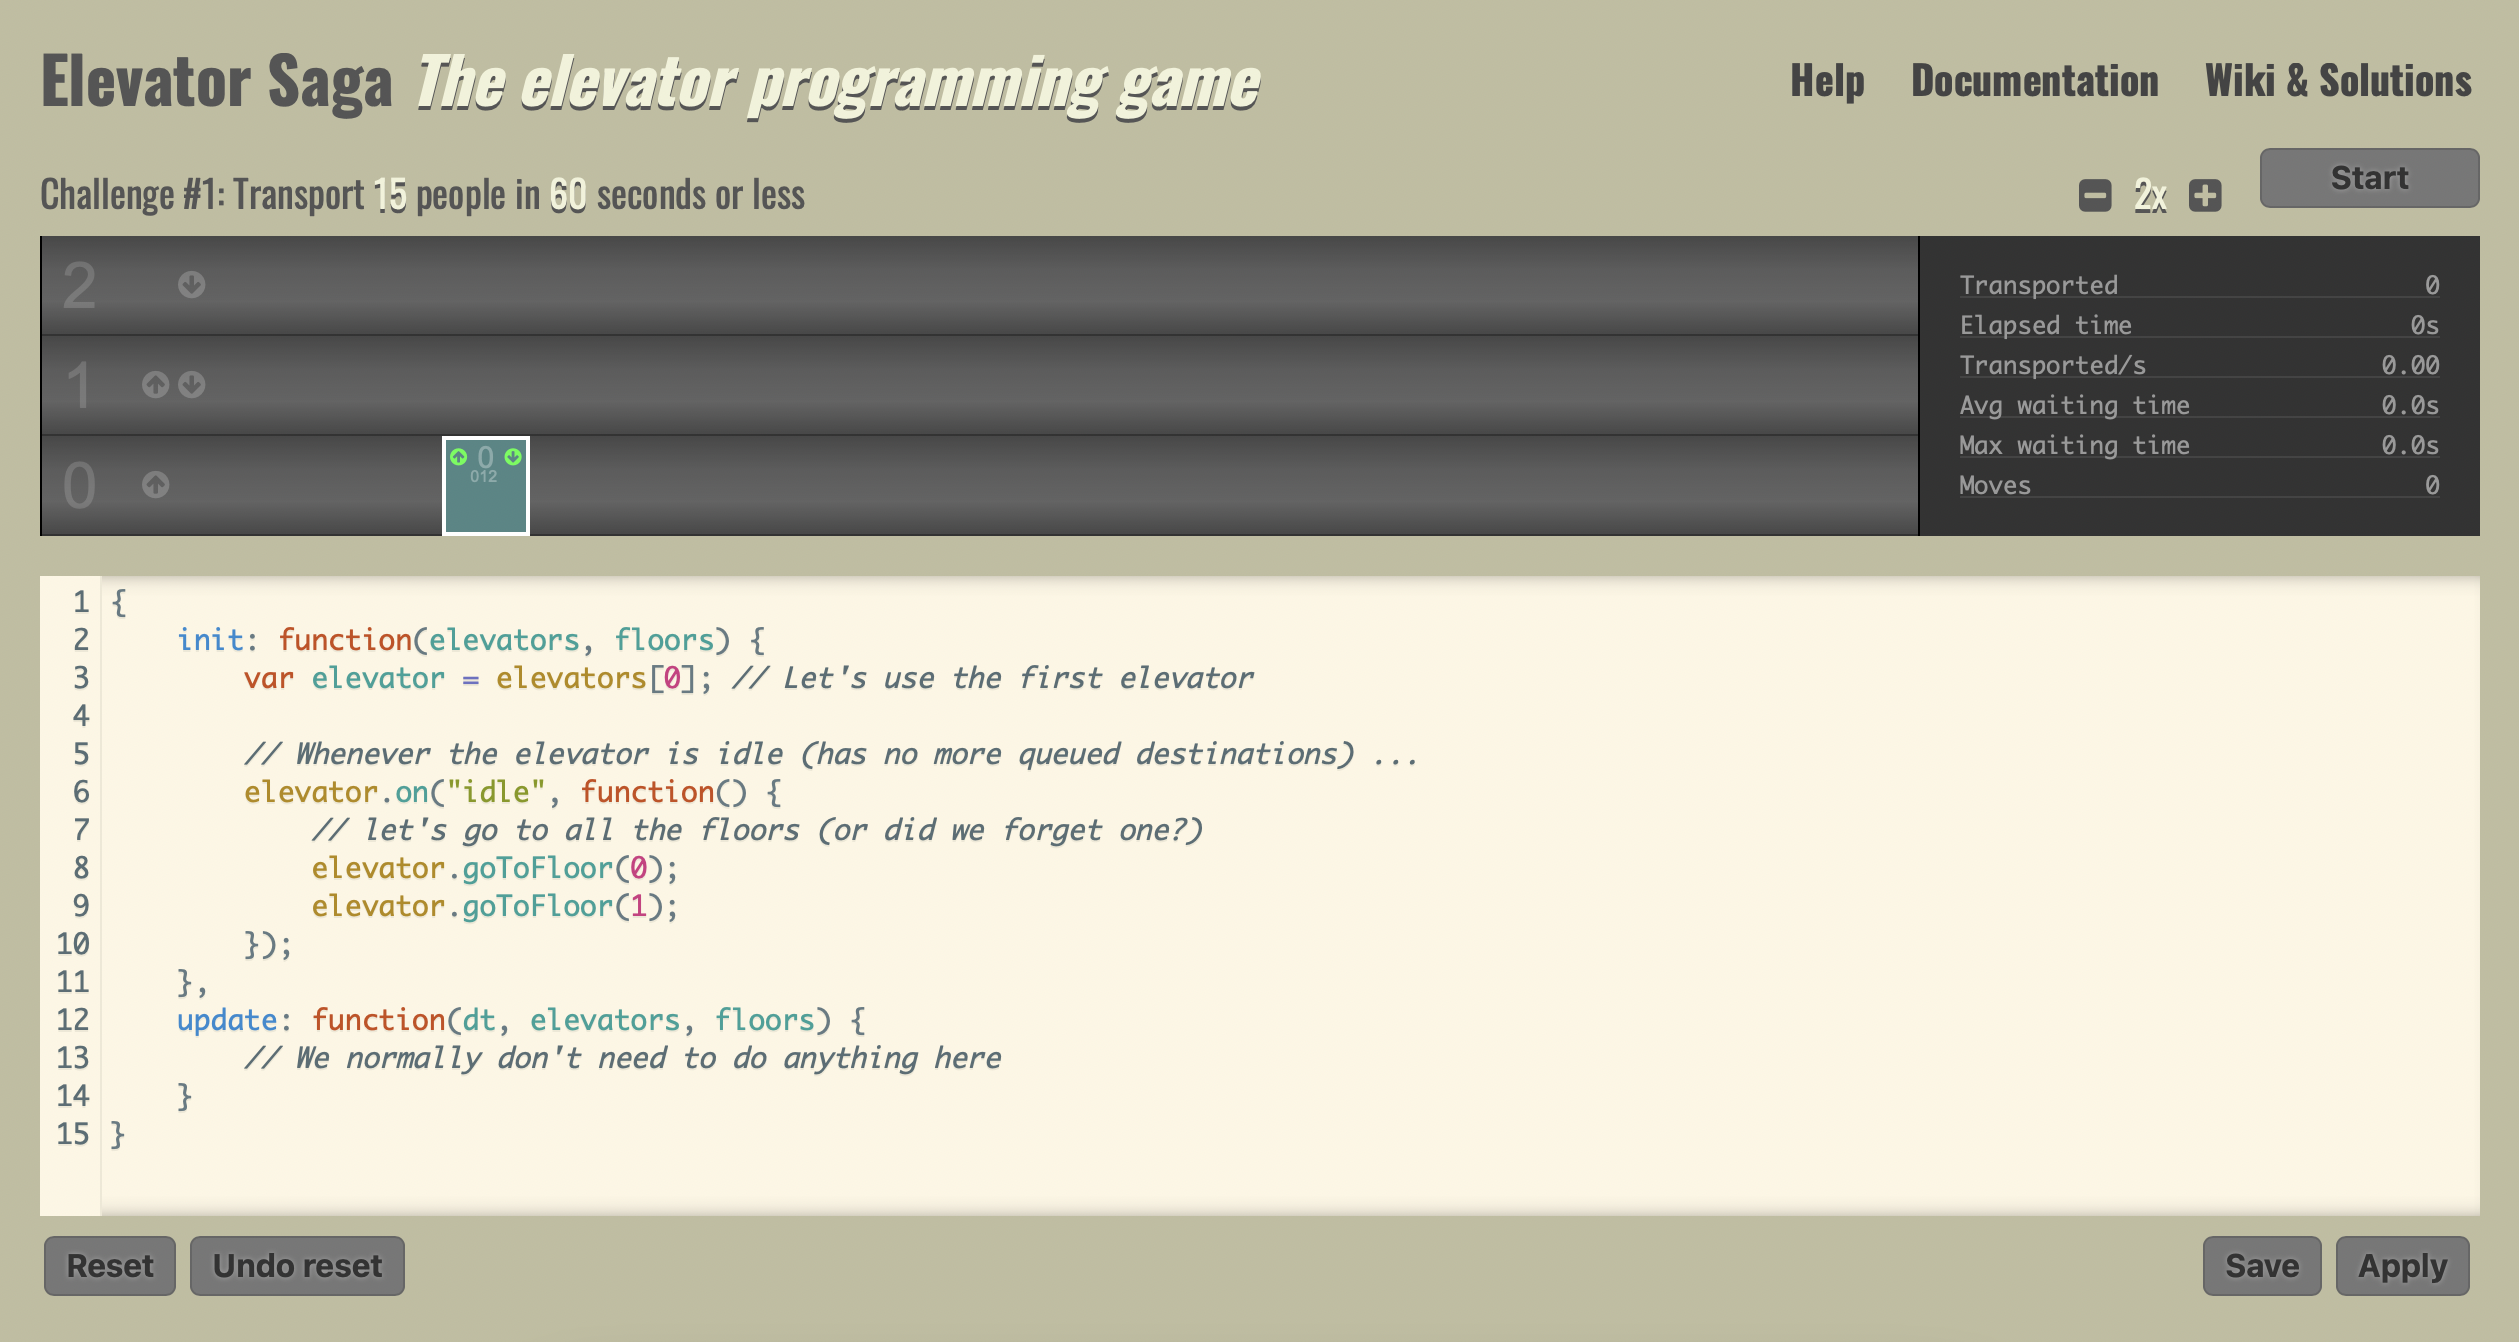Screen dimensions: 2519x1342
Task: Click the 'Let's use the first elevator' comment
Action: point(992,678)
